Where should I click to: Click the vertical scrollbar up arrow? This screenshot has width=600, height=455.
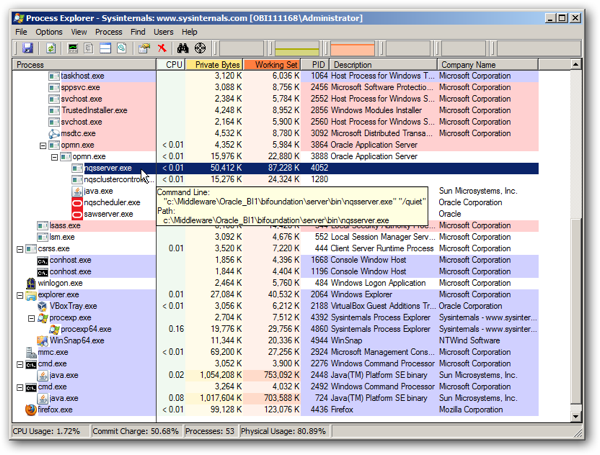[576, 64]
